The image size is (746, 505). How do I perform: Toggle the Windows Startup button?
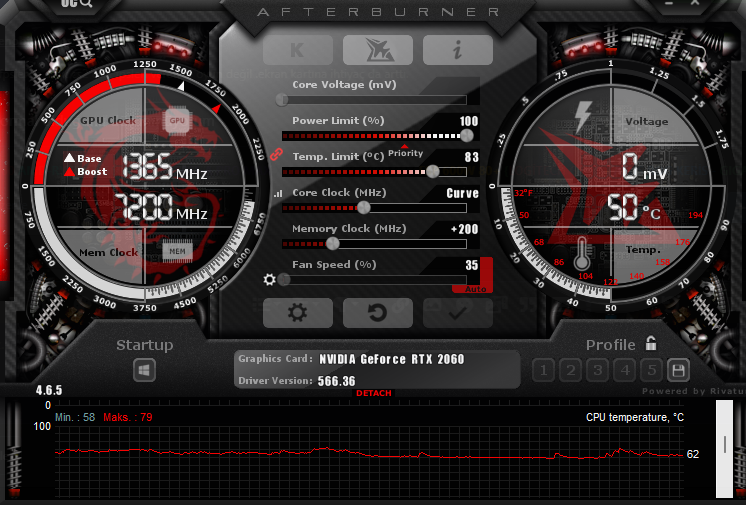tap(145, 370)
